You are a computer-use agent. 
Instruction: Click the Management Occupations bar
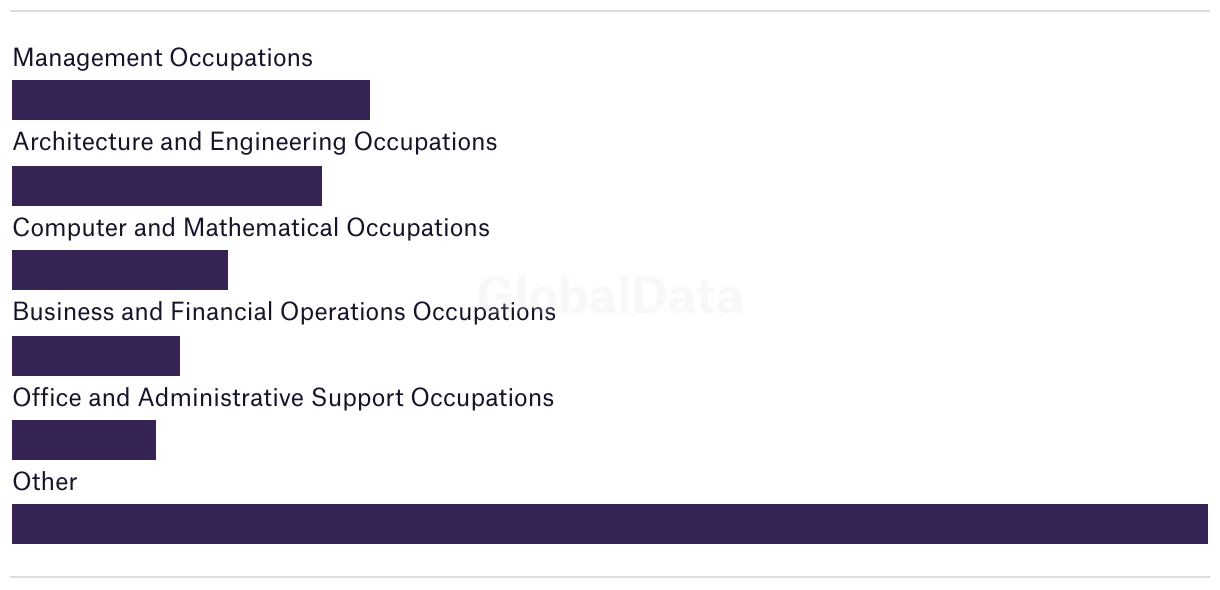pyautogui.click(x=190, y=100)
